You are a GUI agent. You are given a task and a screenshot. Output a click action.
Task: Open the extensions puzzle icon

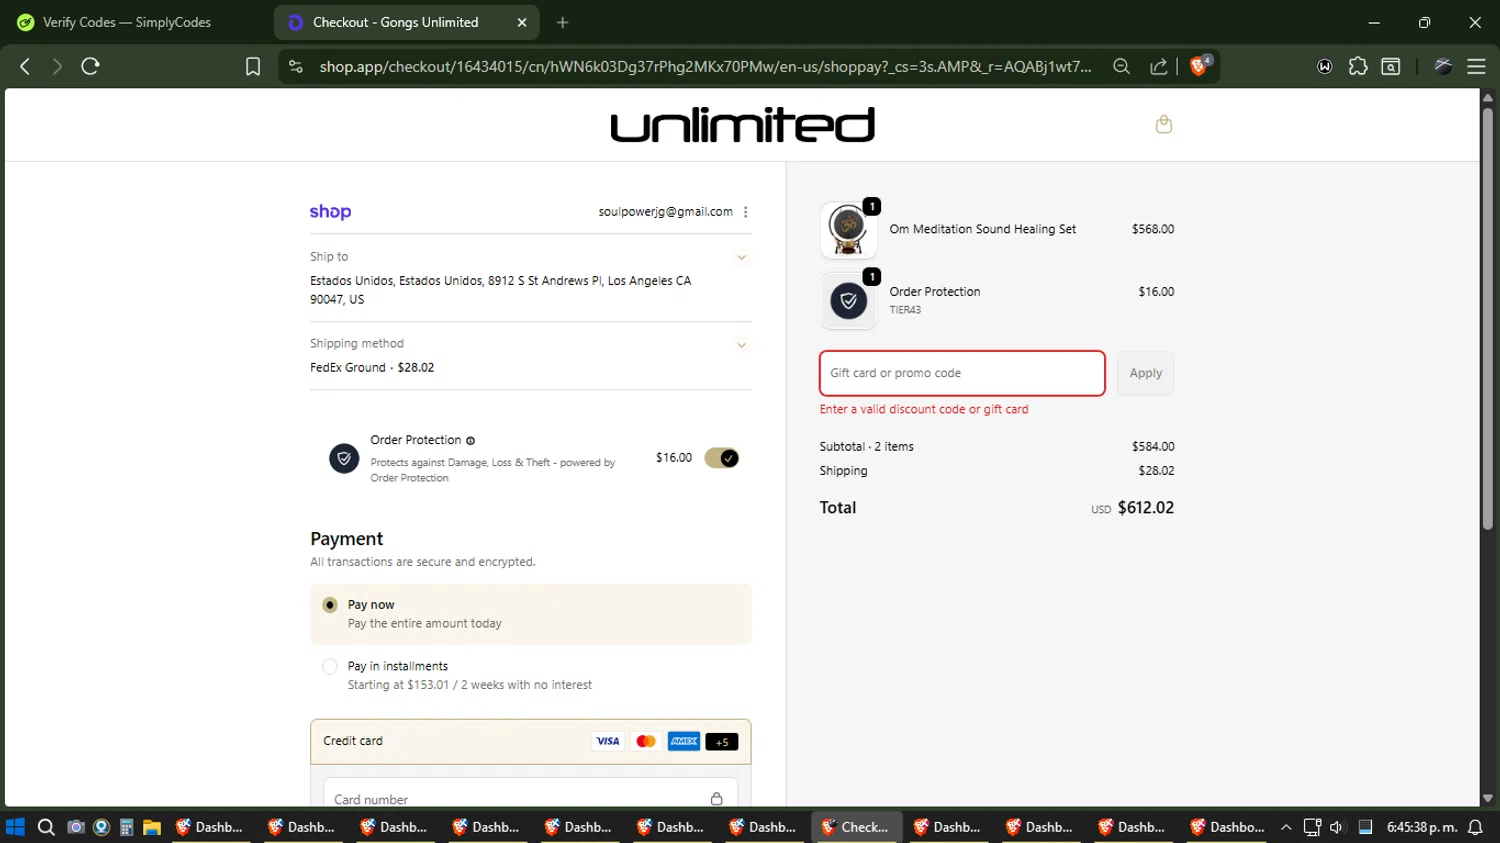(x=1358, y=66)
